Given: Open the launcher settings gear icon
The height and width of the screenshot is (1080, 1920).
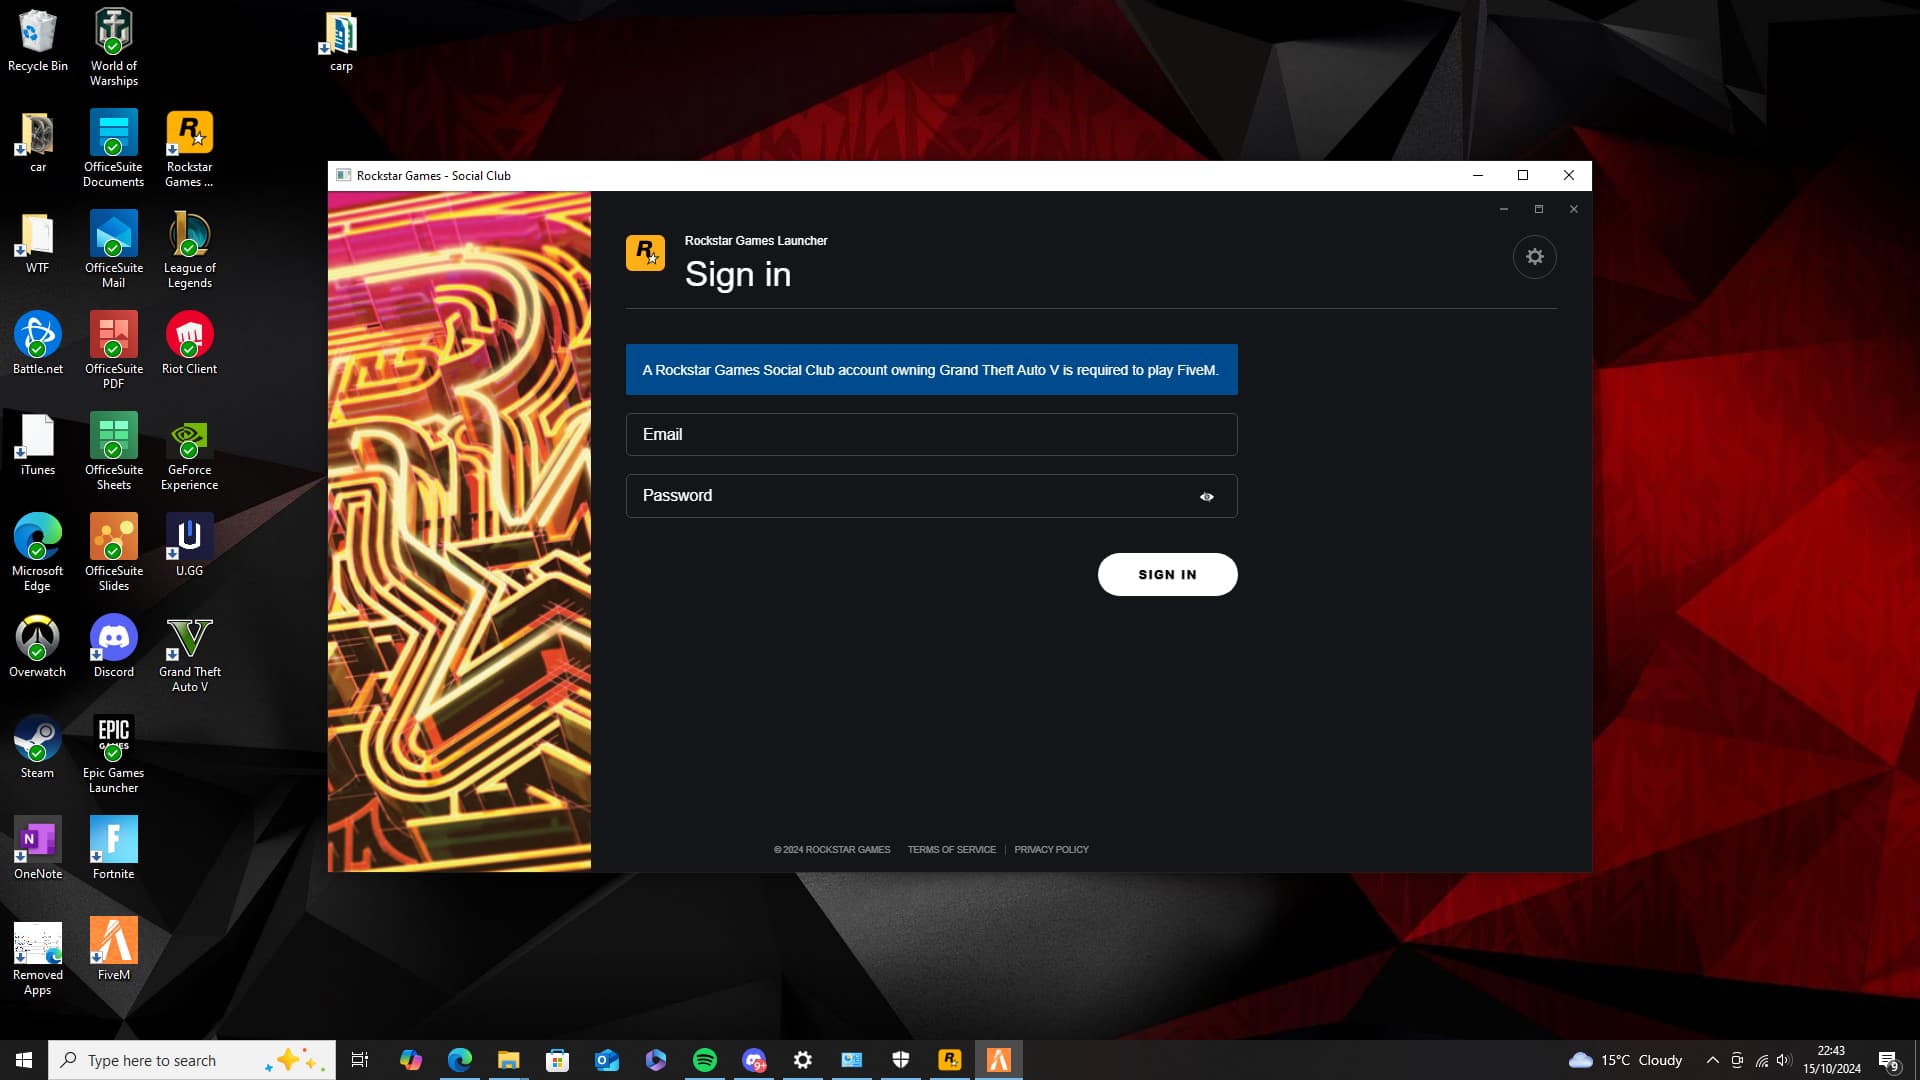Looking at the screenshot, I should [1534, 257].
